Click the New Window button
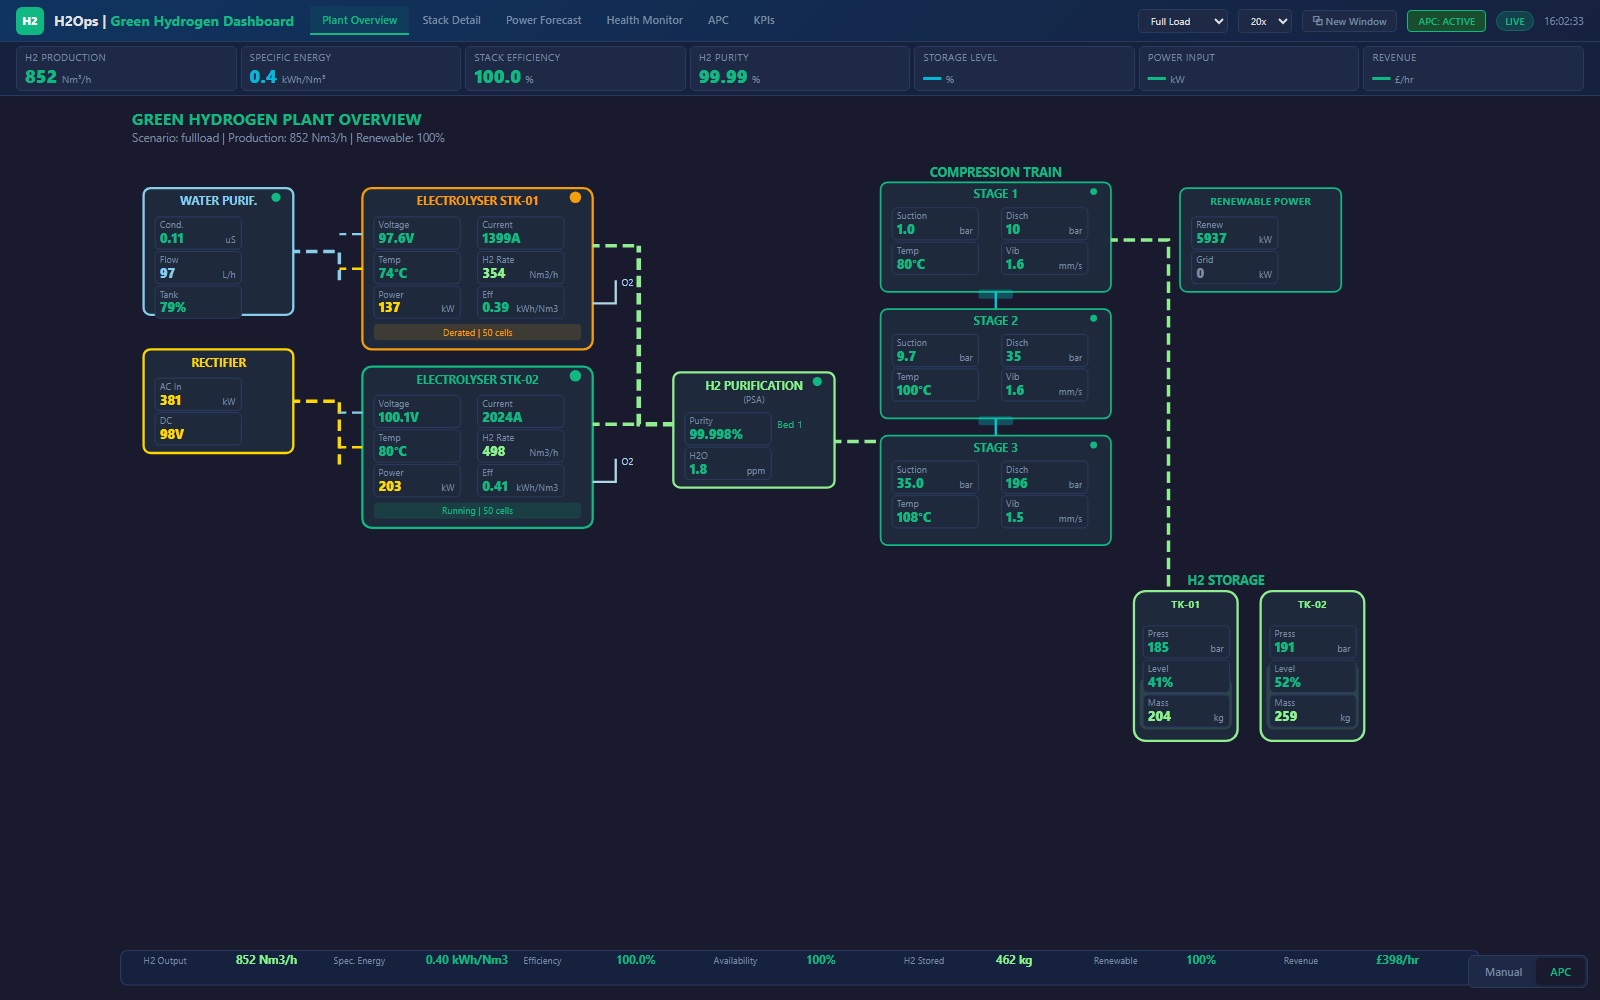Image resolution: width=1600 pixels, height=1000 pixels. tap(1348, 20)
